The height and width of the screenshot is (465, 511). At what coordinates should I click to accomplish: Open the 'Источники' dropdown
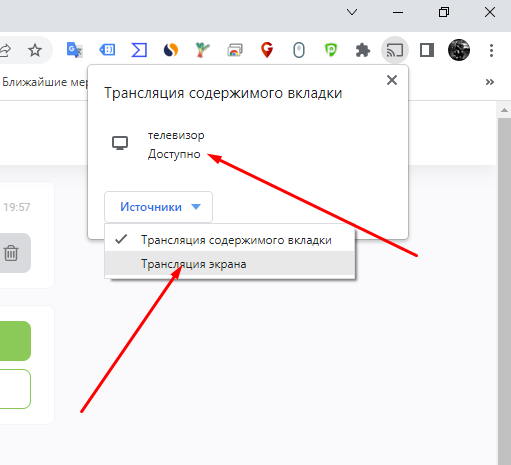tap(158, 207)
